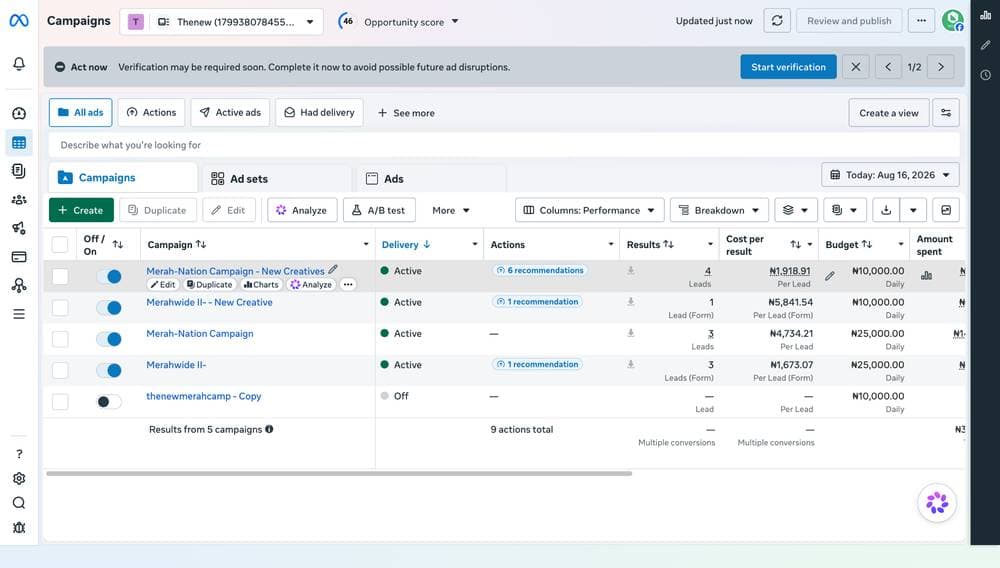1000x568 pixels.
Task: Select the Active ads view
Action: coord(230,113)
